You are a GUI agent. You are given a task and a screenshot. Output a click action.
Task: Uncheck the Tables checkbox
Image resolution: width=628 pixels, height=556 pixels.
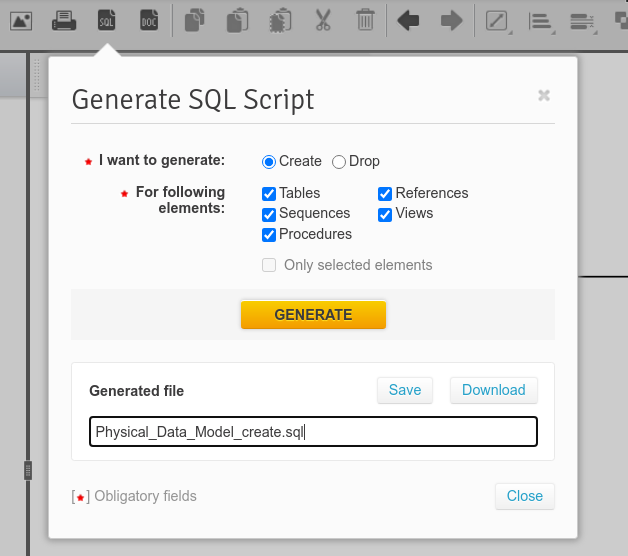269,194
